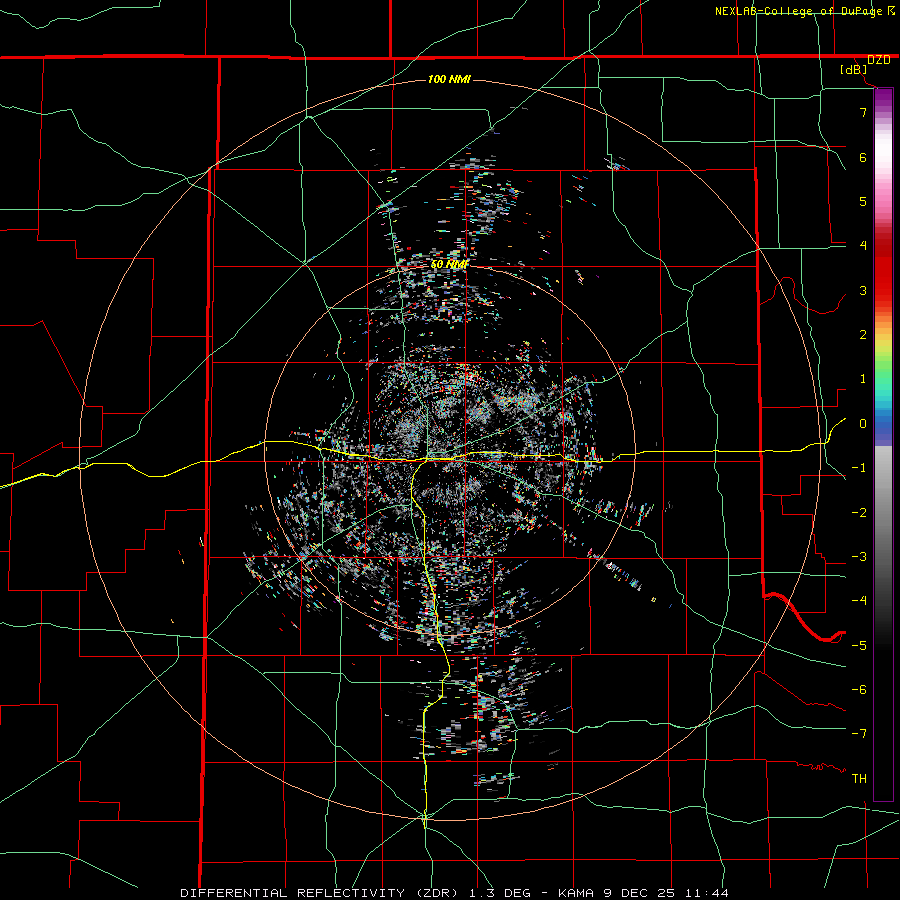The height and width of the screenshot is (900, 900).
Task: Click the "100 NMI" range ring label
Action: (449, 79)
